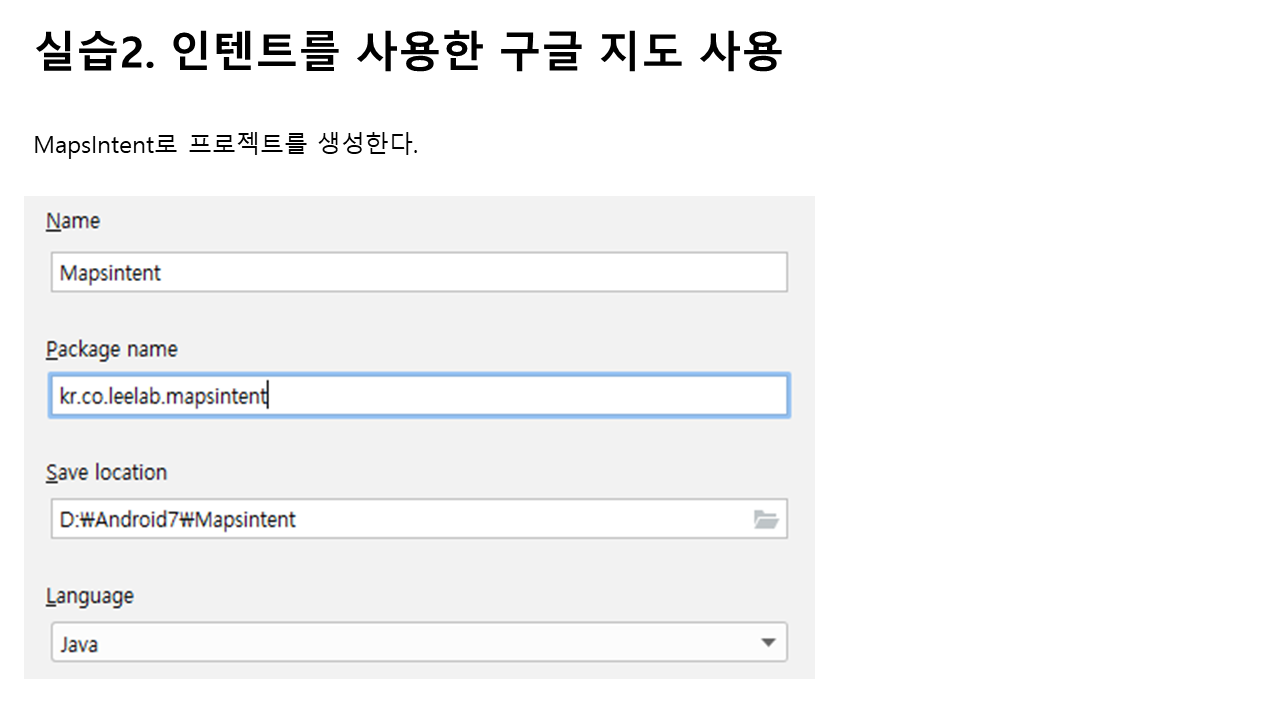This screenshot has height=720, width=1280.
Task: Click inside the Name input field
Action: (x=418, y=272)
